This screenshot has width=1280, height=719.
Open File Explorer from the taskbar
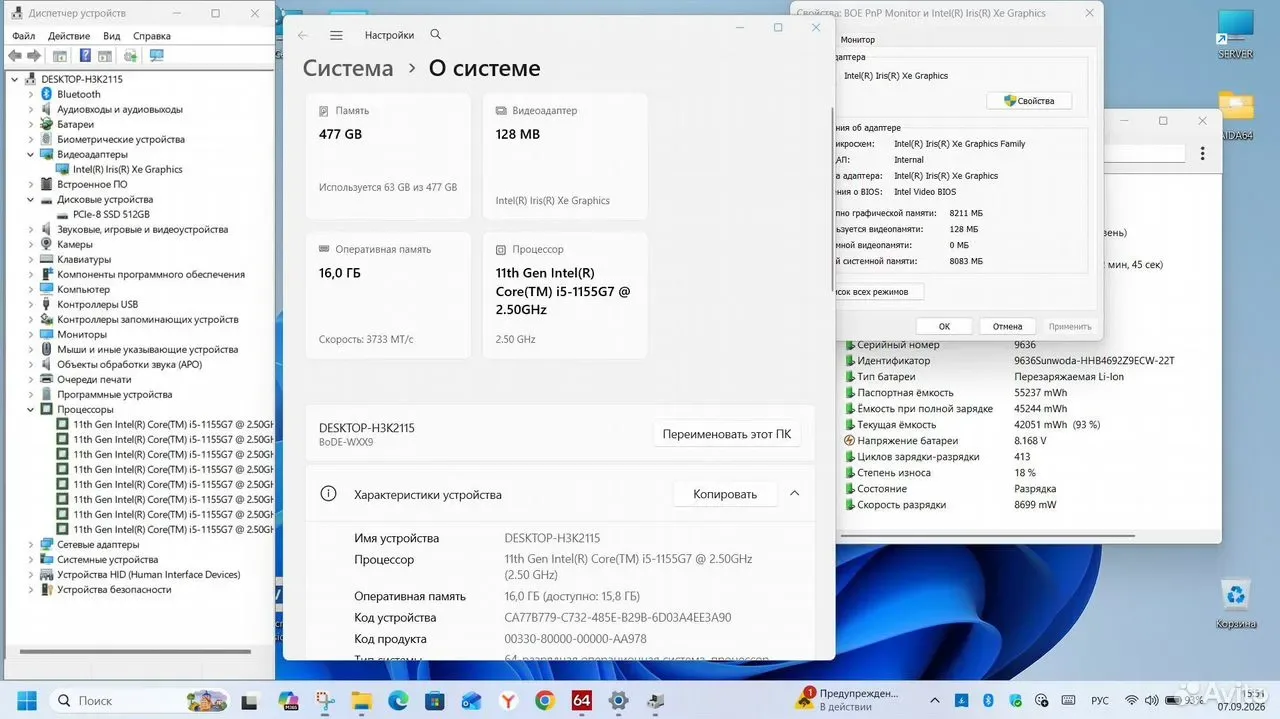(361, 701)
